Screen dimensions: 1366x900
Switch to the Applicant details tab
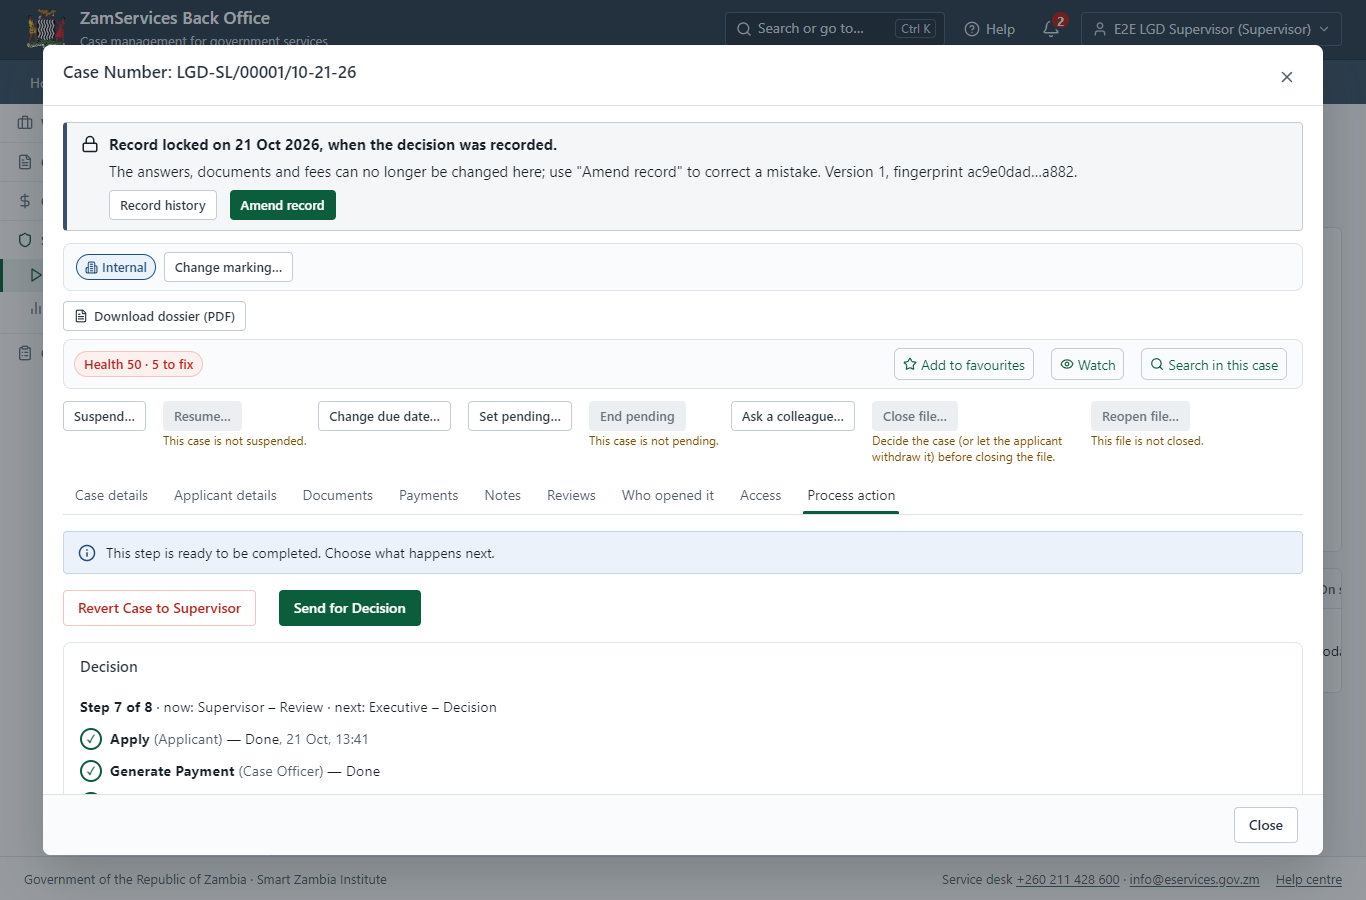225,495
